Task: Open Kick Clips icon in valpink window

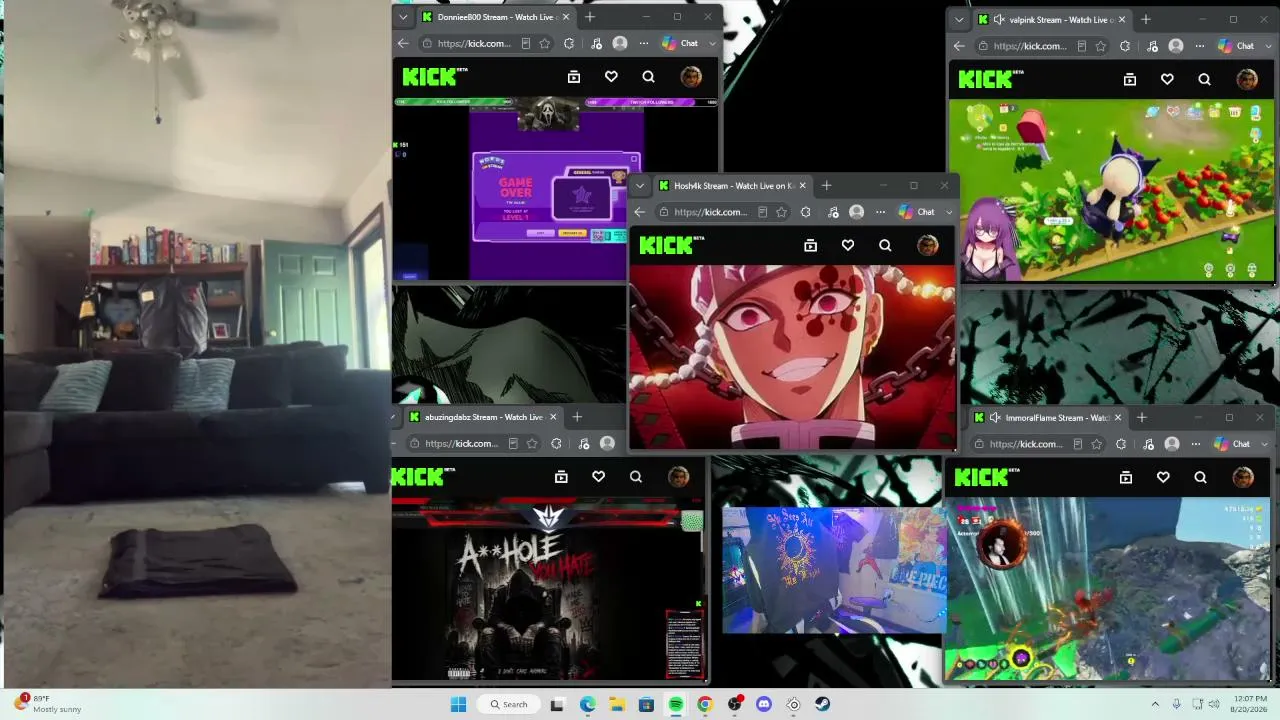Action: click(x=1130, y=79)
